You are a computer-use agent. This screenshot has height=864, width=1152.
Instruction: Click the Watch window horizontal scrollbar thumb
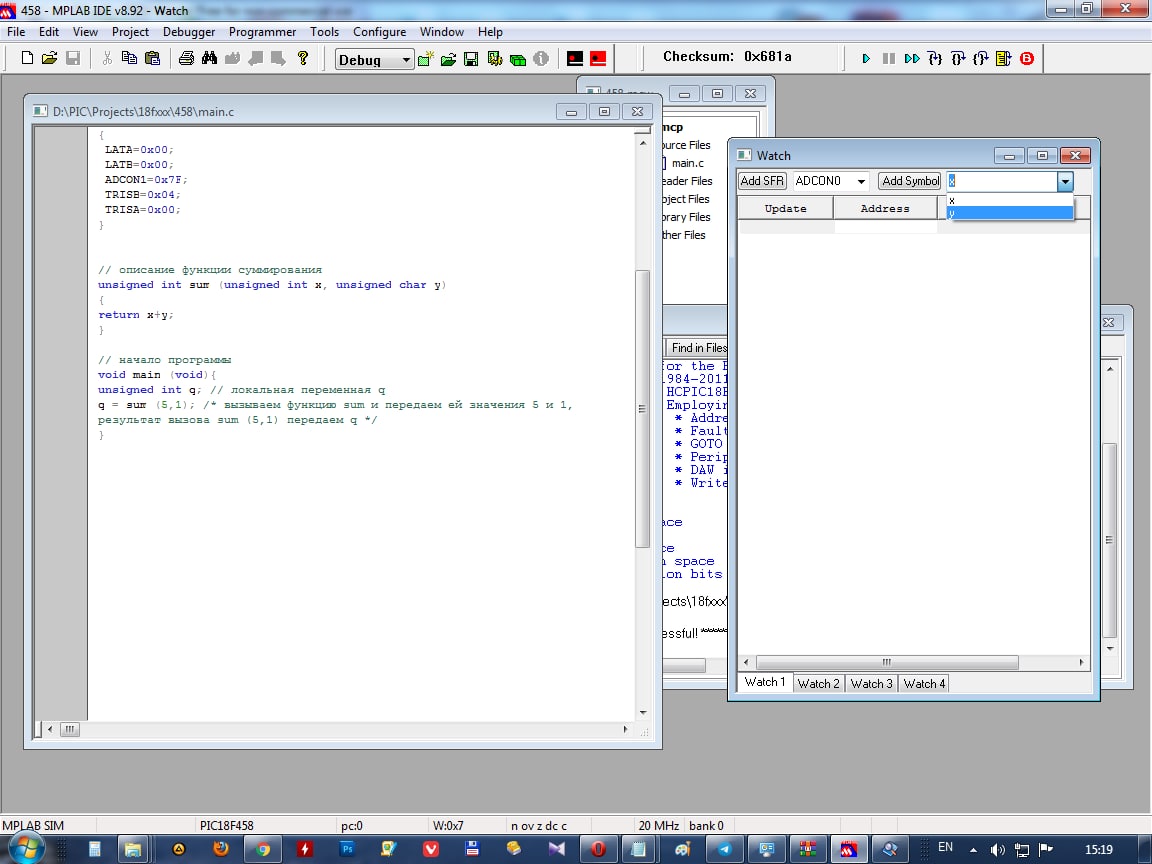coord(887,662)
